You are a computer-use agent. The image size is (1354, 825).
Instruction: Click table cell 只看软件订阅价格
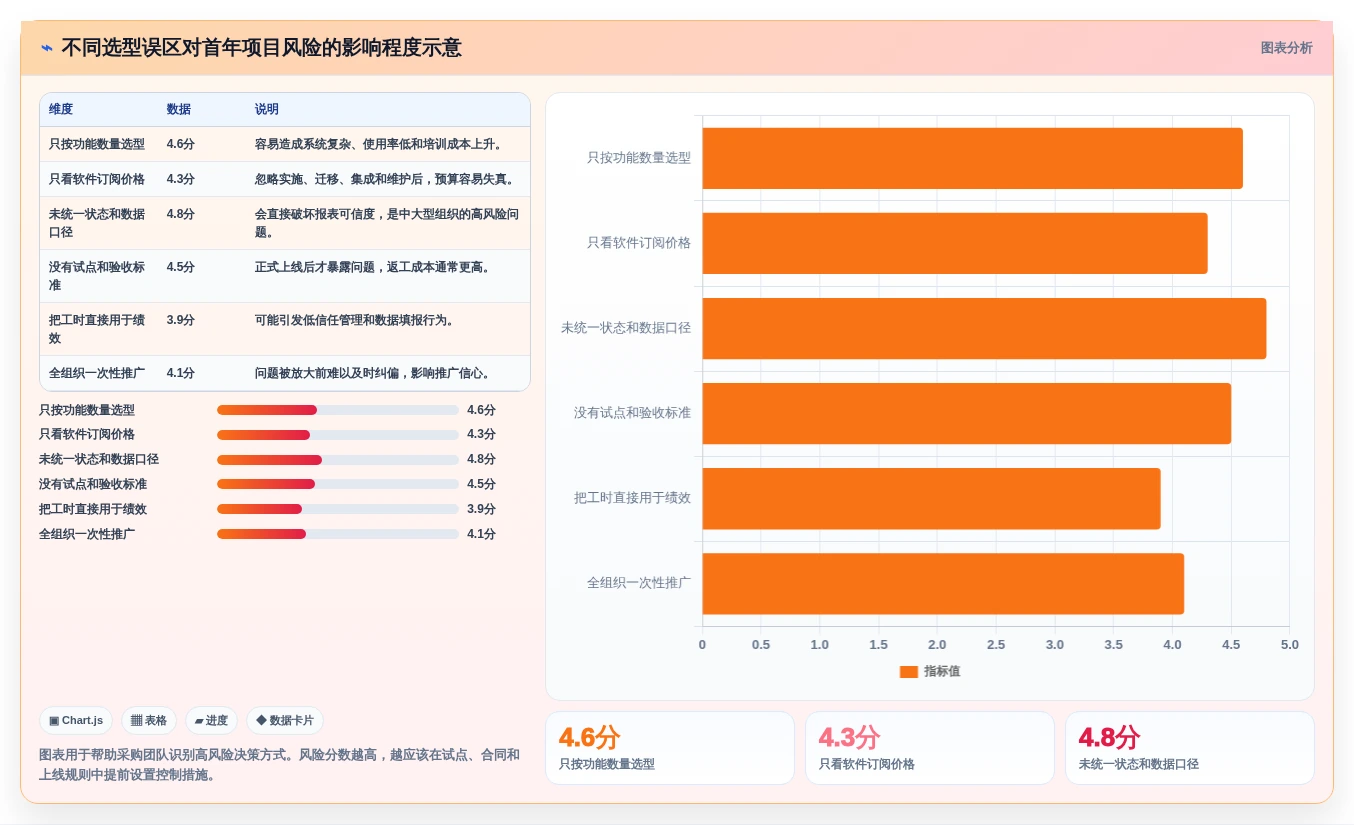pyautogui.click(x=97, y=179)
